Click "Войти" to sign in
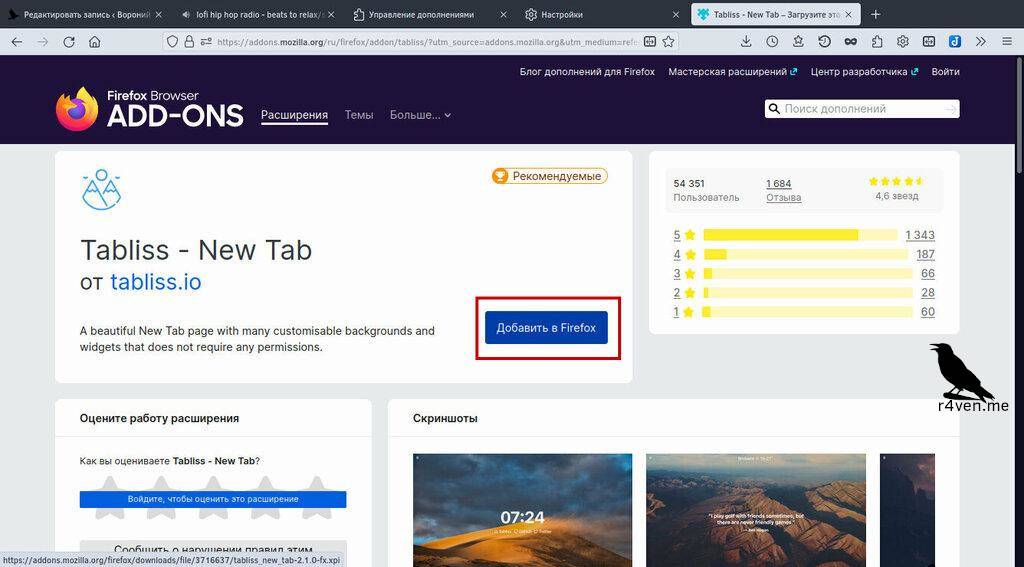Screen dimensions: 1024x567 point(945,72)
